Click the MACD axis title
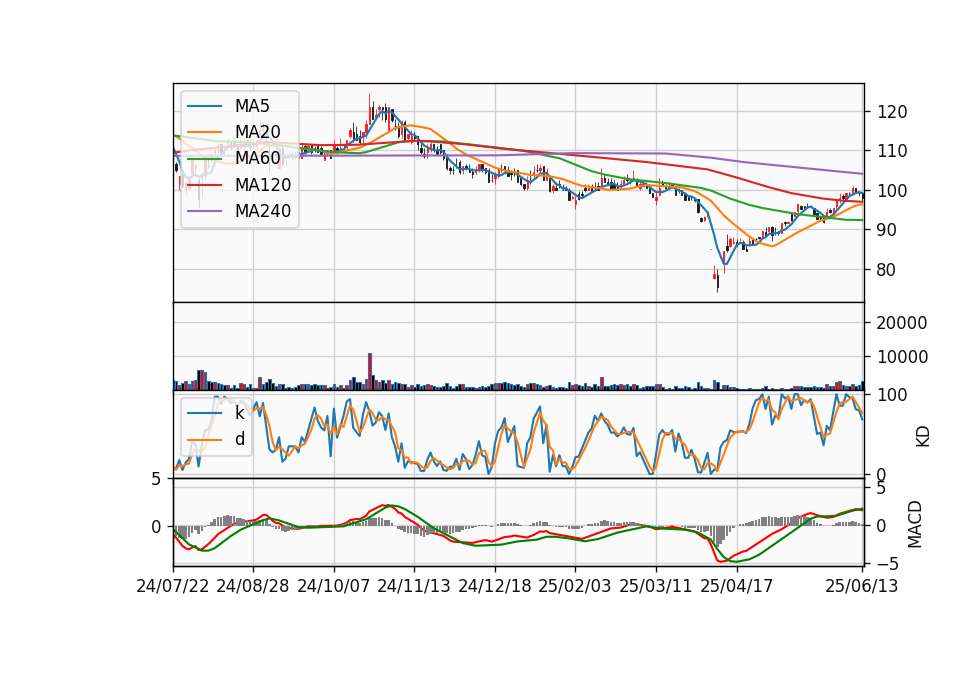Image resolution: width=960 pixels, height=690 pixels. point(915,524)
